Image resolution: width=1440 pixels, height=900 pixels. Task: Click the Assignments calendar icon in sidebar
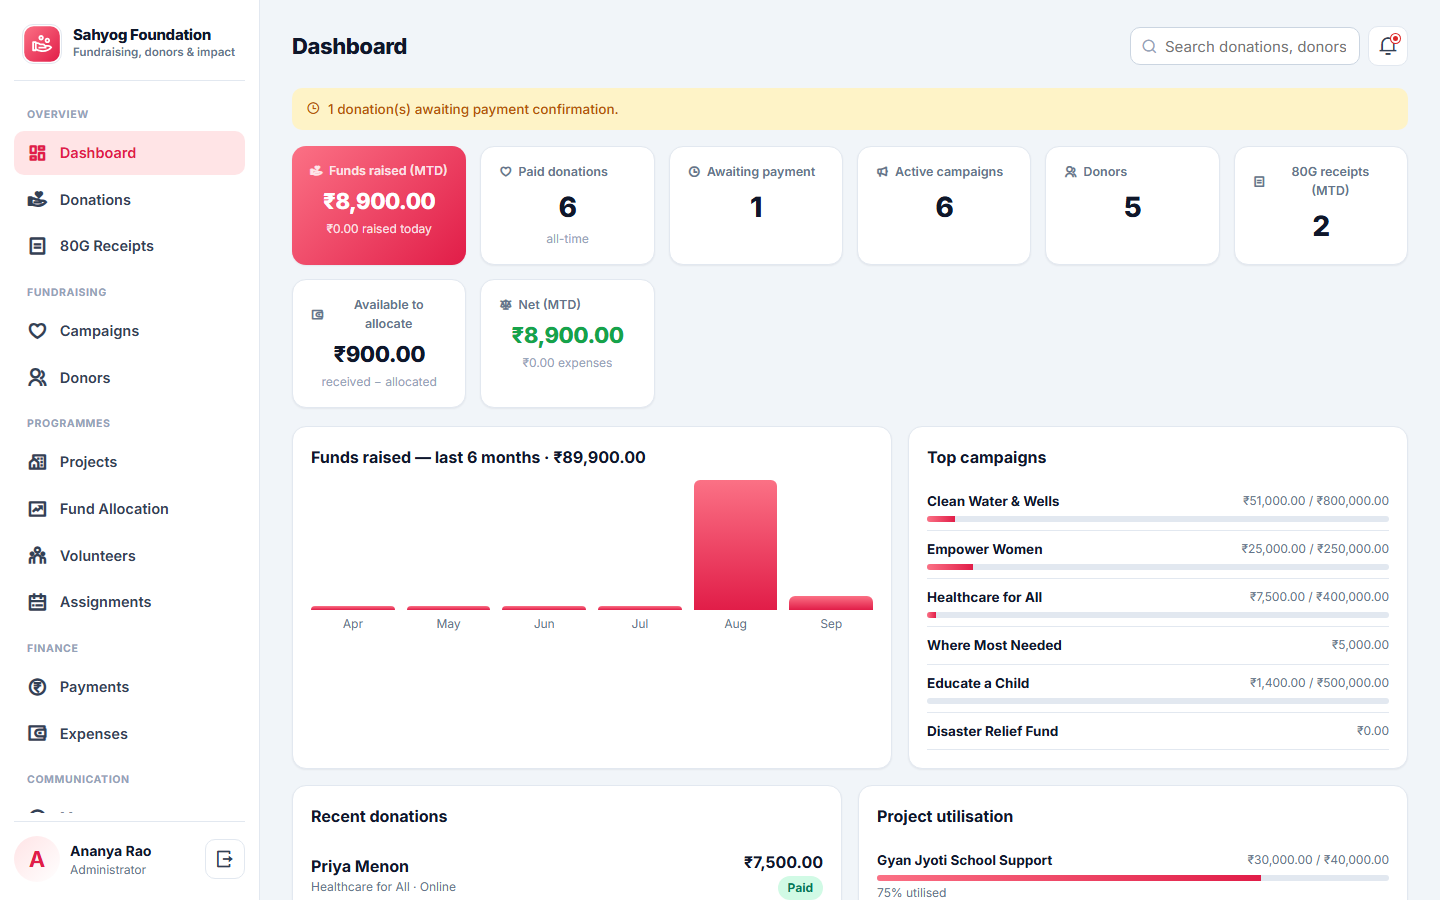tap(37, 602)
